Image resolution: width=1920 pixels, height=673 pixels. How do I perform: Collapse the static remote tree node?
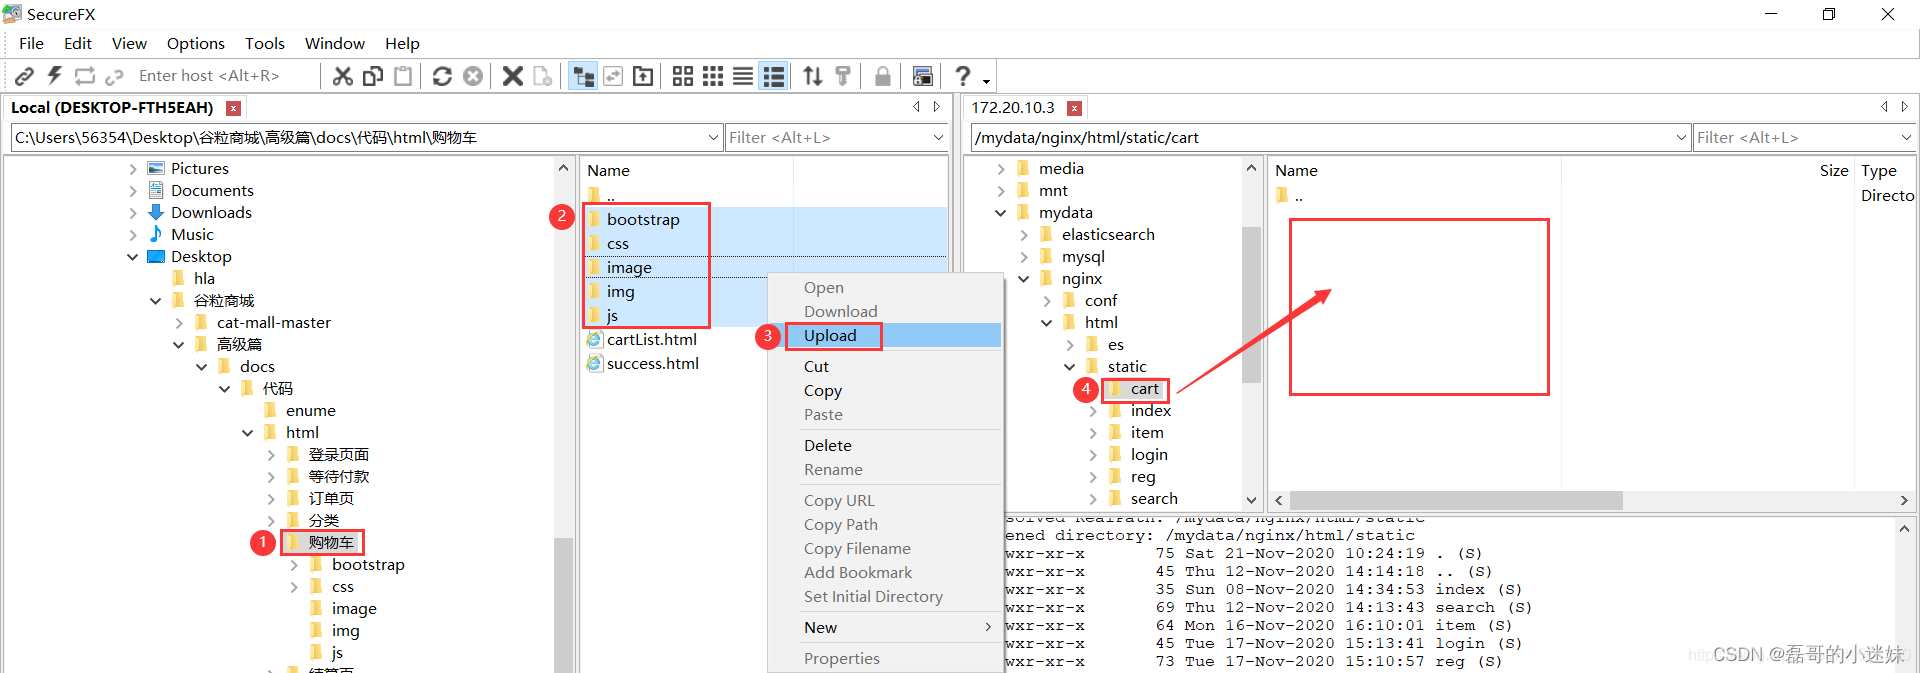1069,367
